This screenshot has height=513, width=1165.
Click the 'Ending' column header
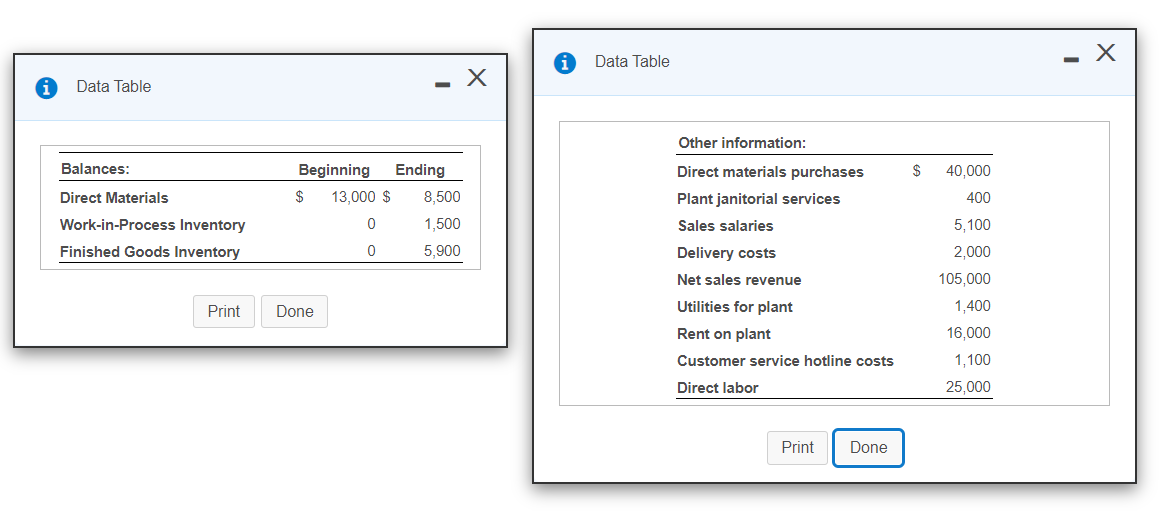[x=421, y=170]
